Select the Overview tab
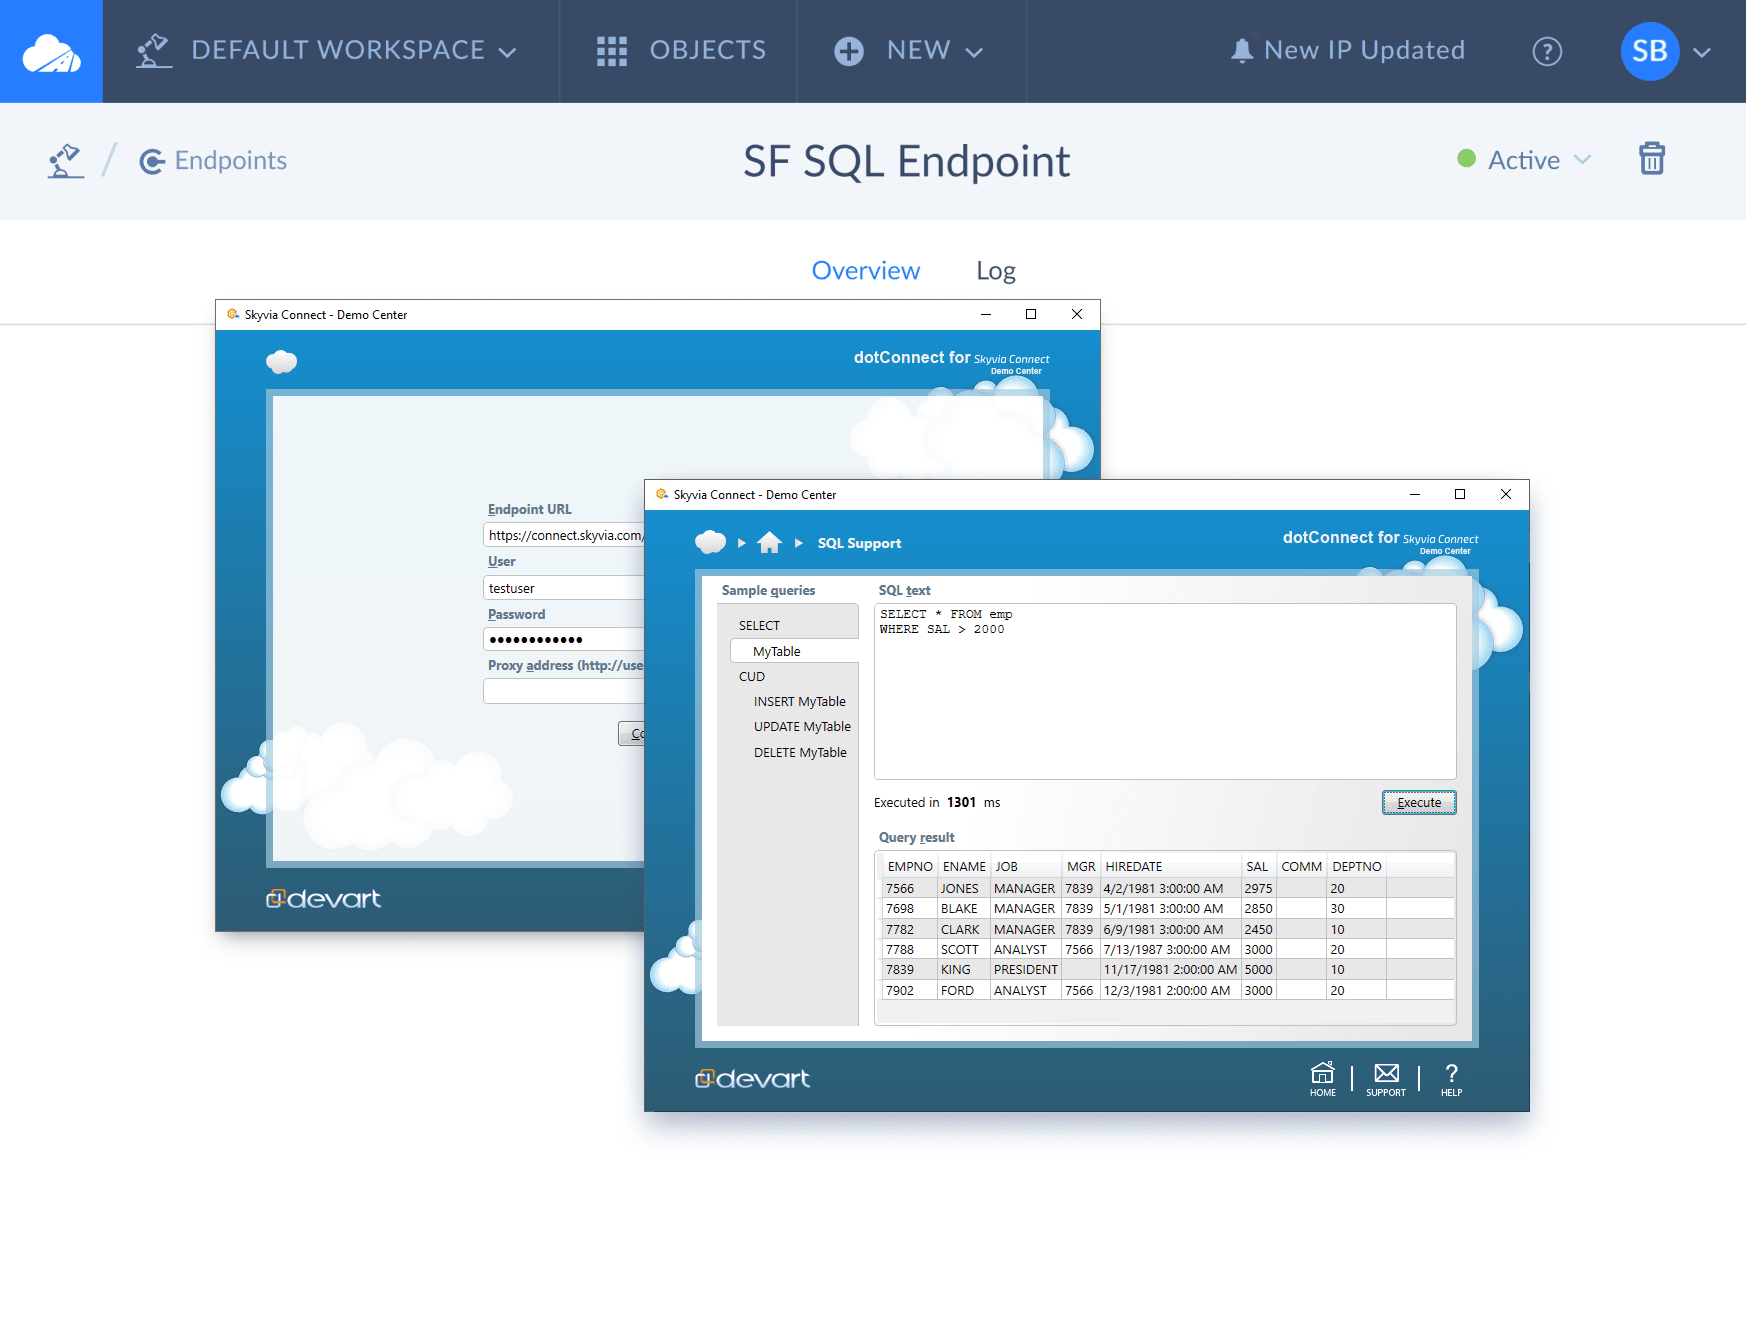 click(865, 271)
